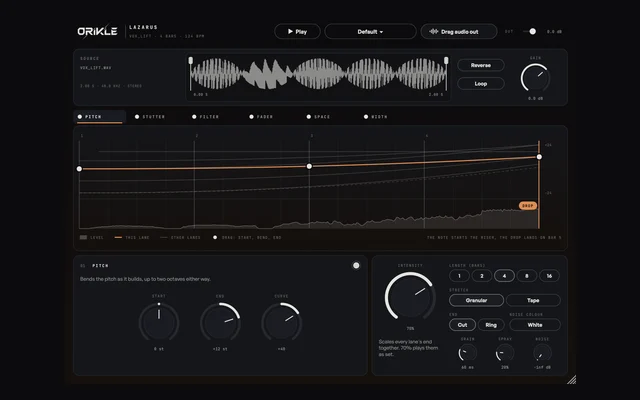This screenshot has width=640, height=400.
Task: Select Ring end mode
Action: coord(491,325)
